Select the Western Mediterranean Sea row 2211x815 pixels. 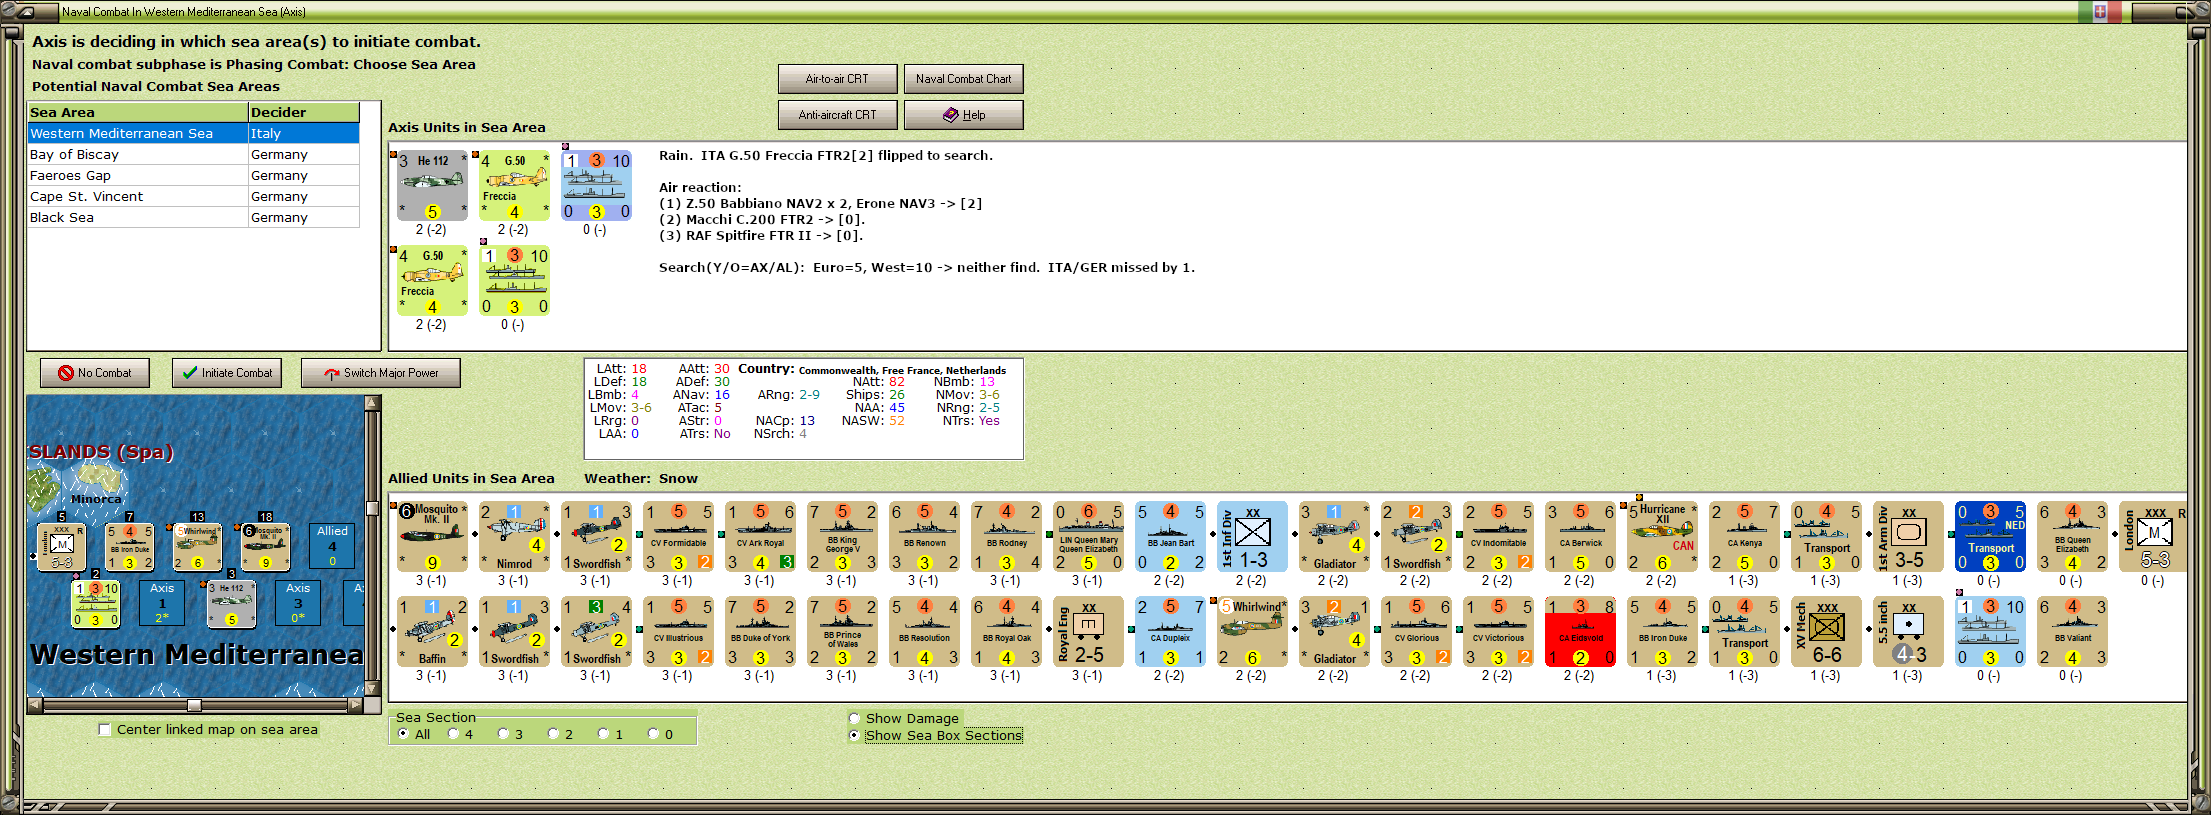click(x=193, y=134)
